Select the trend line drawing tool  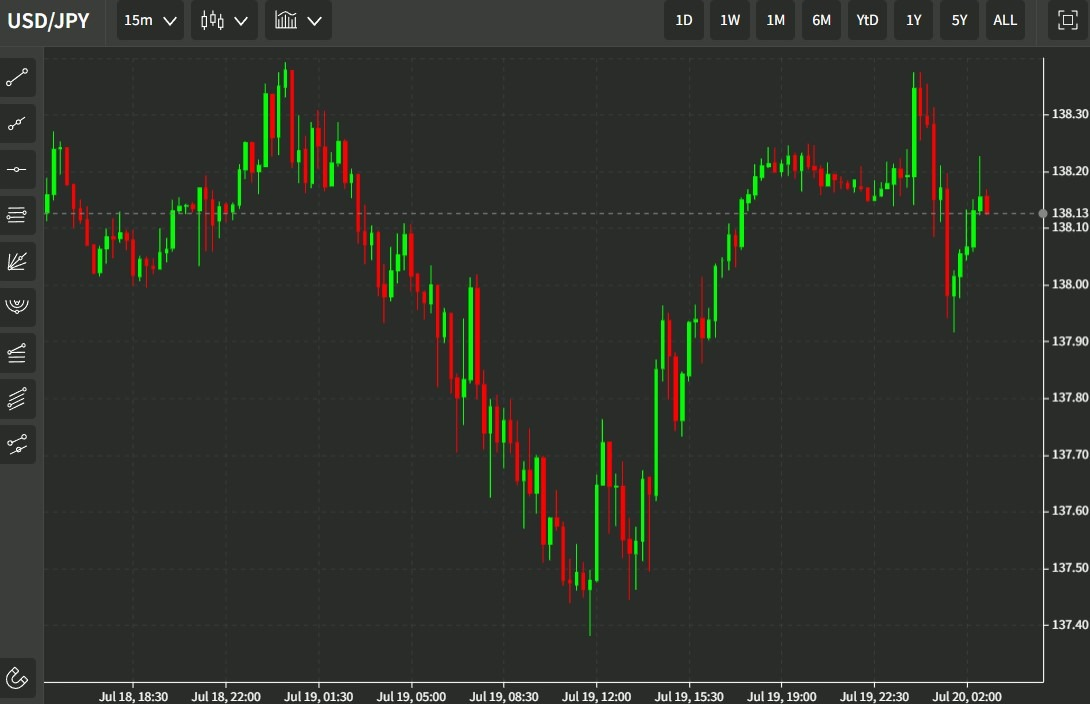17,77
